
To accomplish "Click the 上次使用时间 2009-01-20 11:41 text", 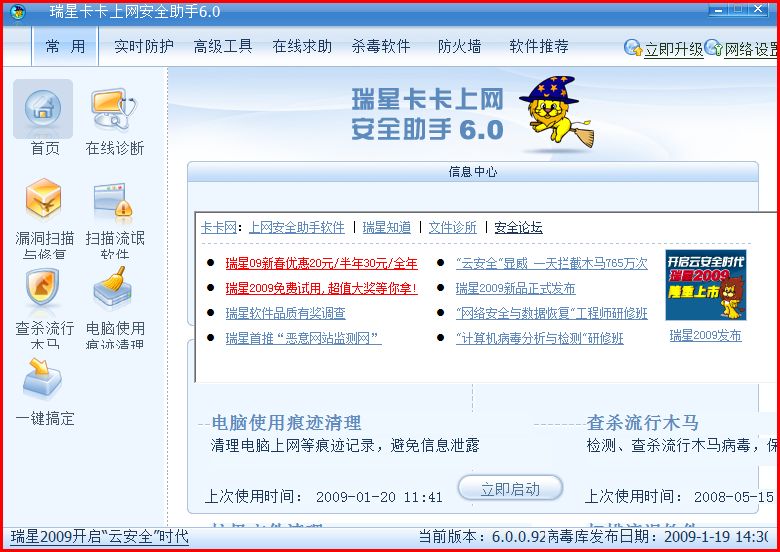I will 323,497.
